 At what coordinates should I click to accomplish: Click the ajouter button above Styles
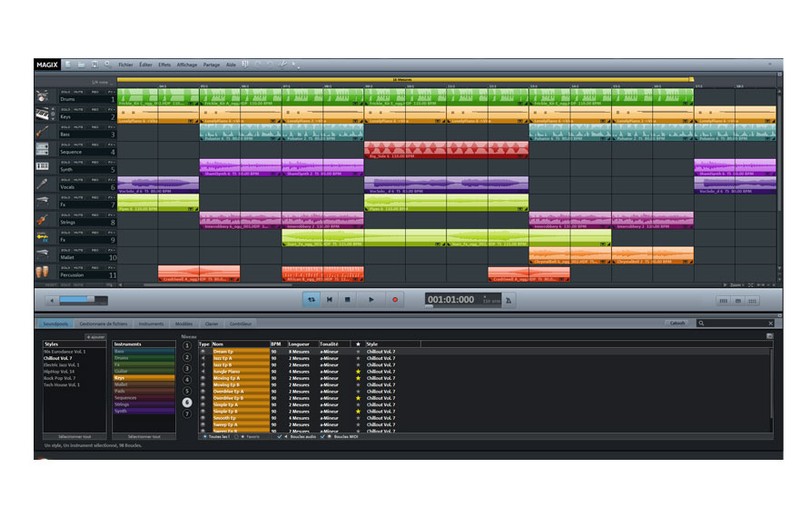pyautogui.click(x=95, y=337)
